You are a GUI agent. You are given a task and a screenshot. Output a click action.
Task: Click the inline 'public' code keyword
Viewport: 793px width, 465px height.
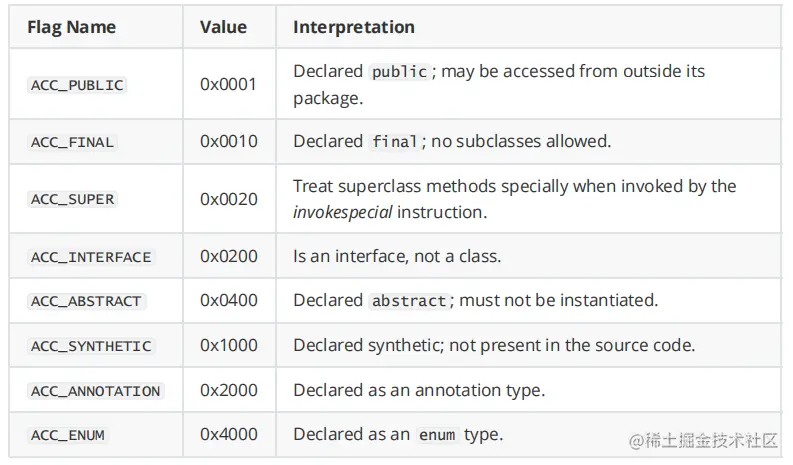pos(399,72)
